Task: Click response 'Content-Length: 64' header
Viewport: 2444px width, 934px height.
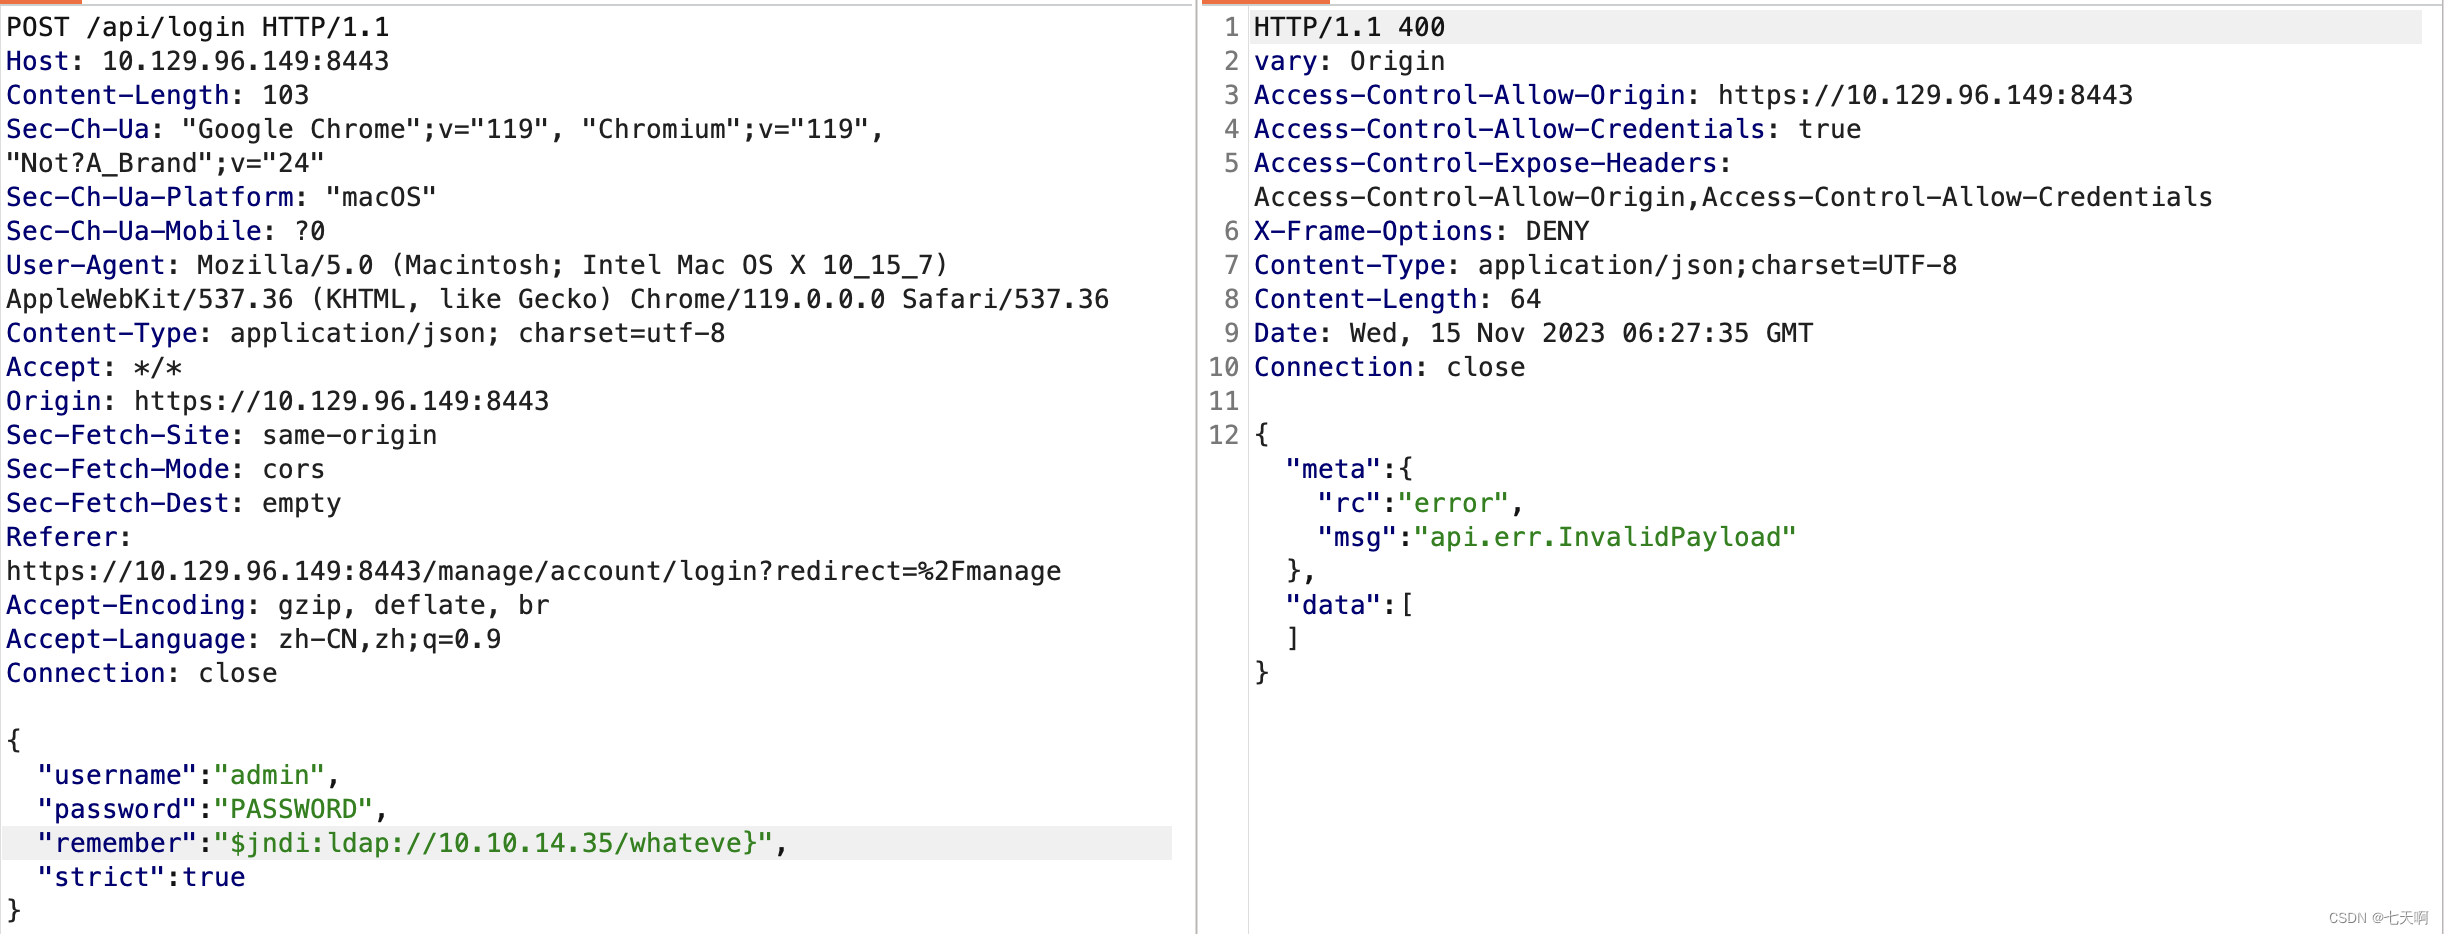Action: pos(1398,299)
